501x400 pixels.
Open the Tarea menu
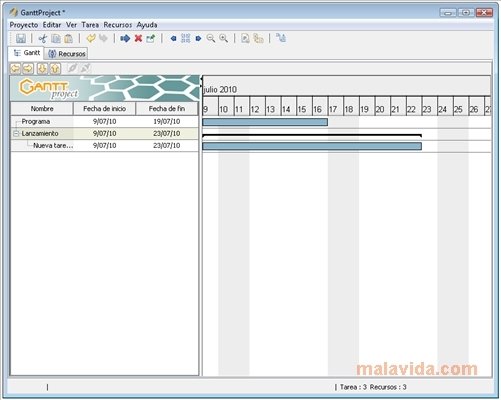(90, 25)
